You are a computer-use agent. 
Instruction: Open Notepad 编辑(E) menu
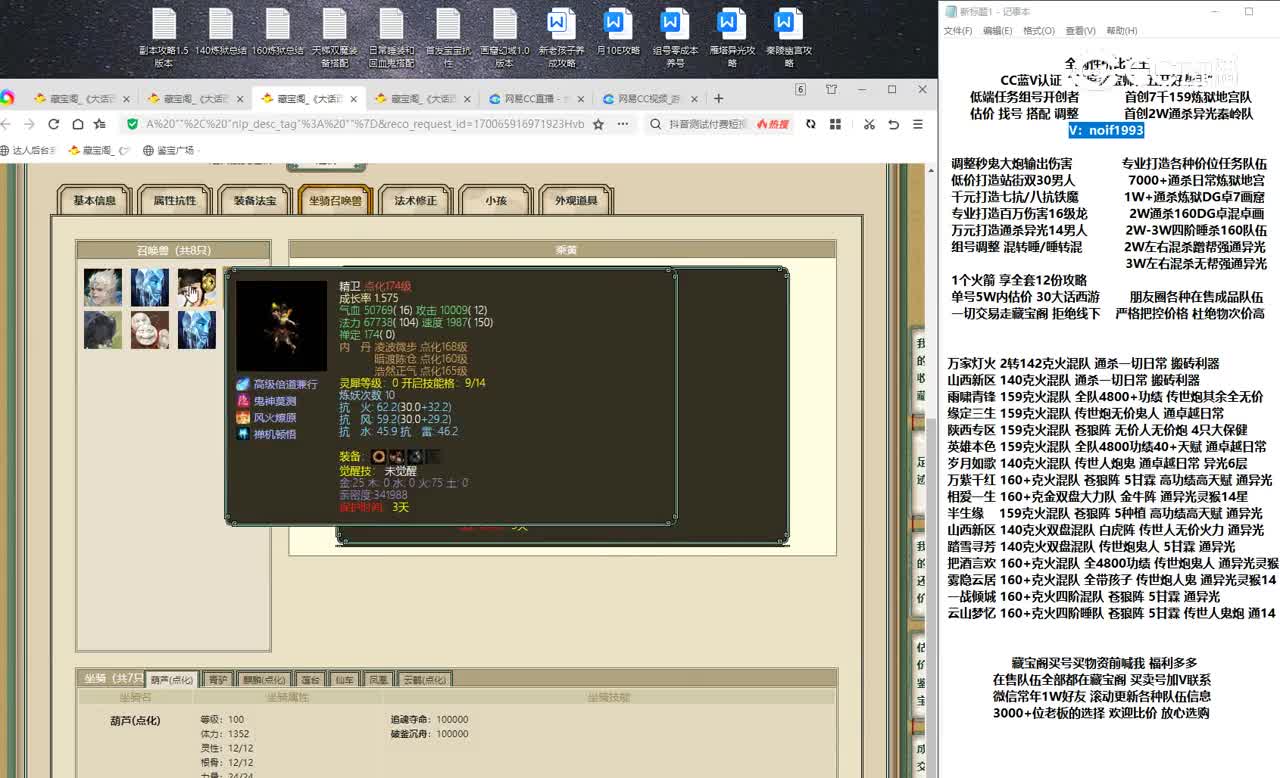coord(997,31)
